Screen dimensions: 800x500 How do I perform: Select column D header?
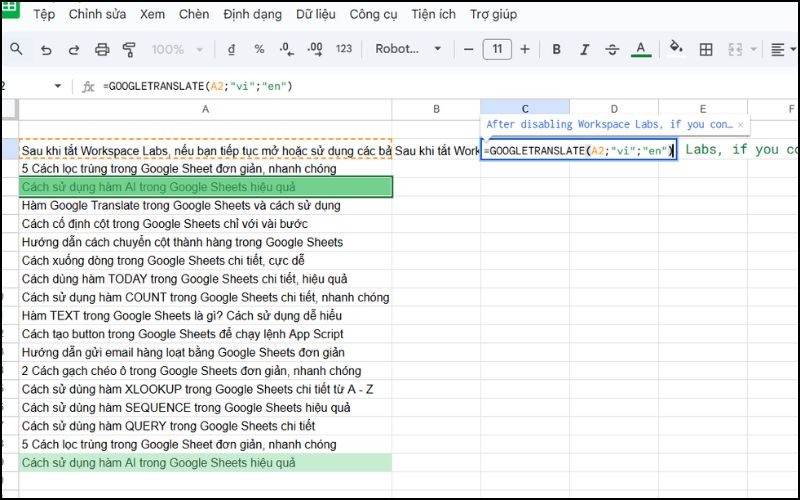614,108
